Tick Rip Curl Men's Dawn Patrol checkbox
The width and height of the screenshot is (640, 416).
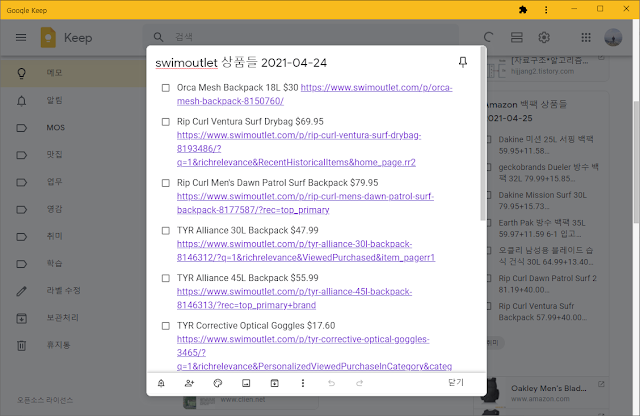[x=166, y=183]
